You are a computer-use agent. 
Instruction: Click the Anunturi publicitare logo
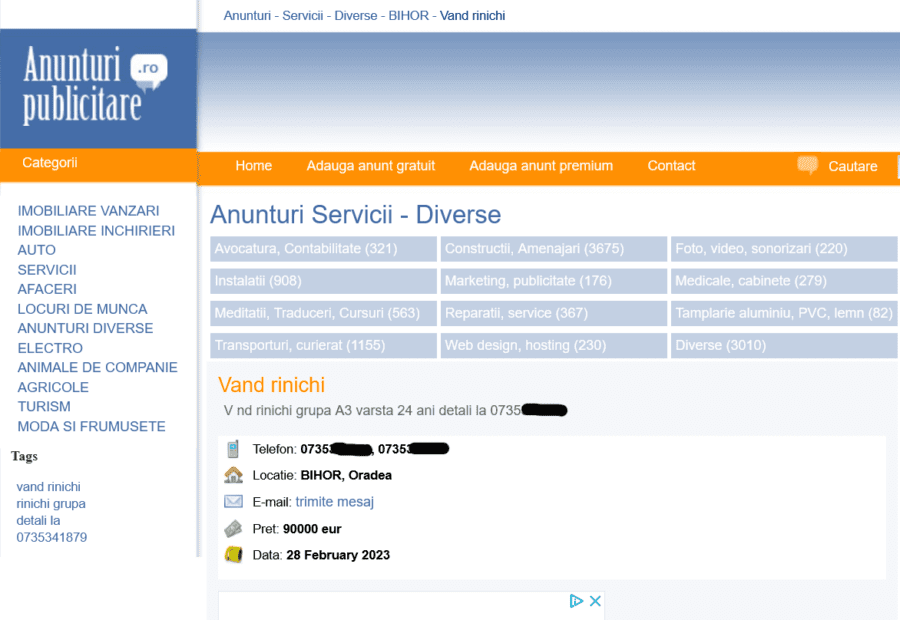[x=94, y=85]
